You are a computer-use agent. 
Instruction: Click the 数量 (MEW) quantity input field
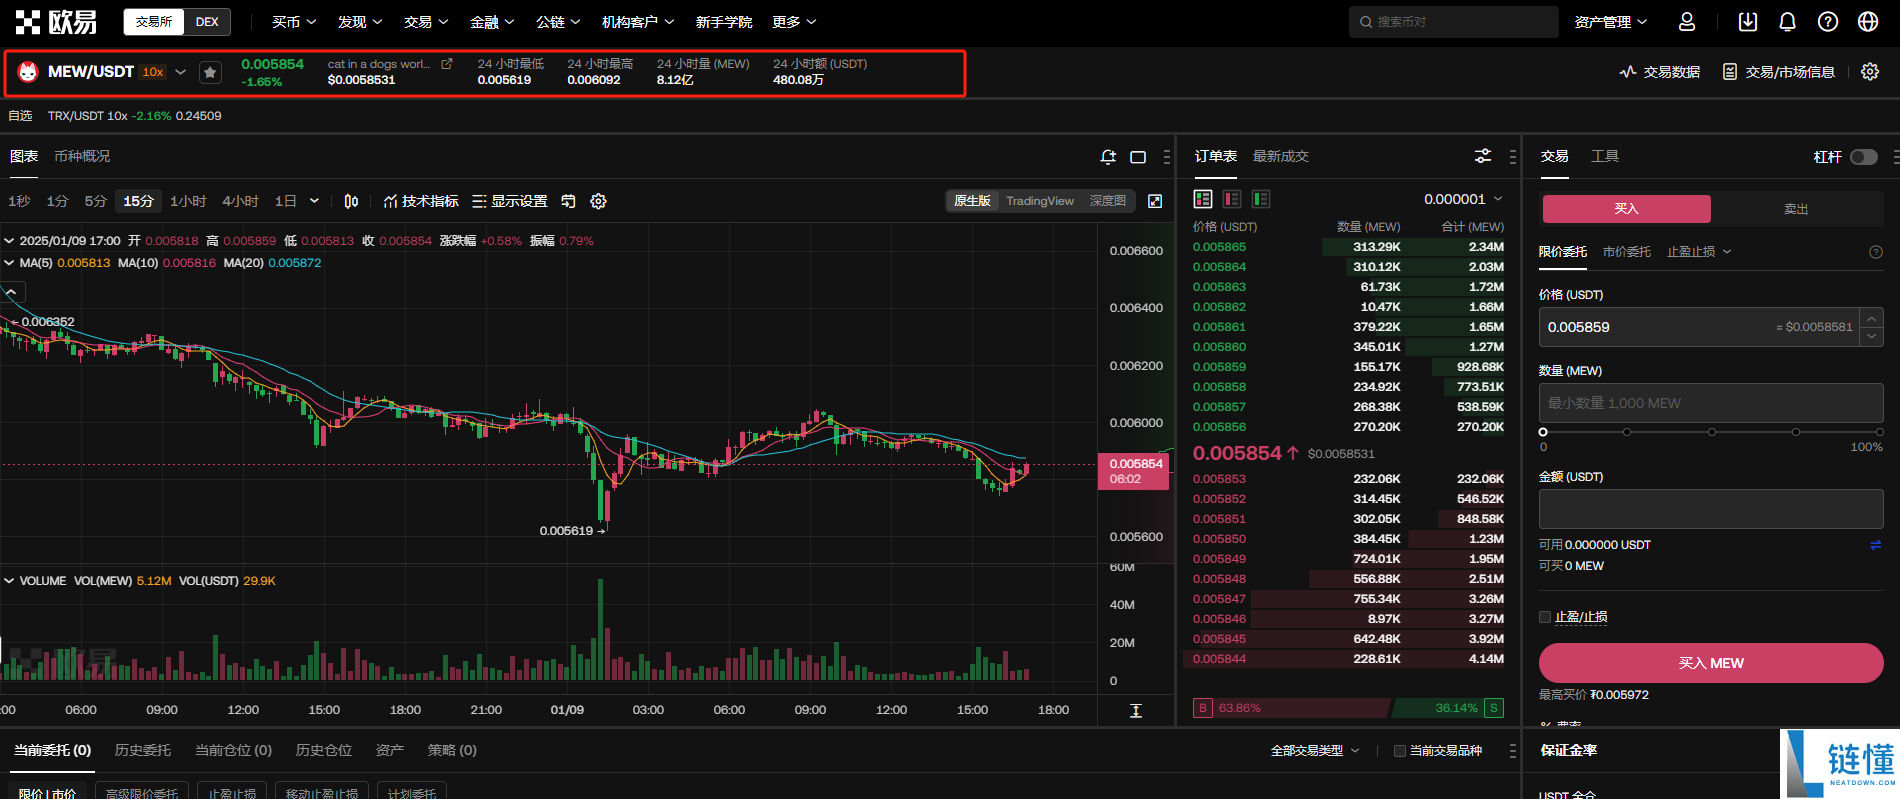point(1711,403)
